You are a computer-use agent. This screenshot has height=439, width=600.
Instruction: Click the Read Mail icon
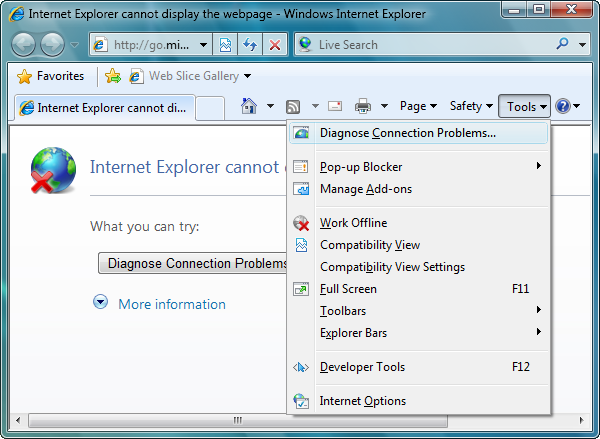335,106
